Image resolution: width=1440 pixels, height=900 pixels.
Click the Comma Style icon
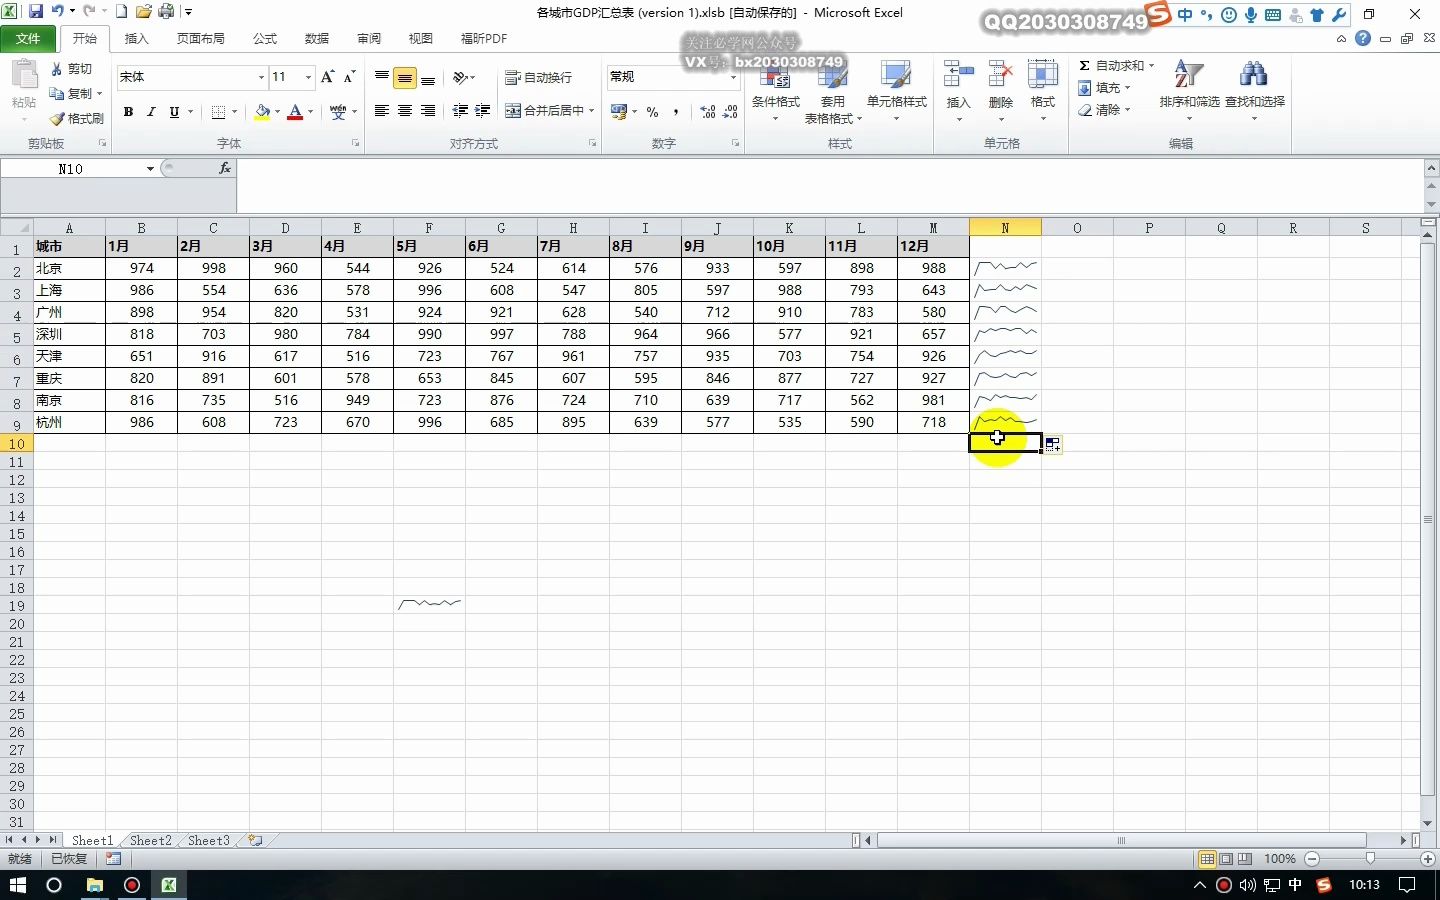coord(676,112)
